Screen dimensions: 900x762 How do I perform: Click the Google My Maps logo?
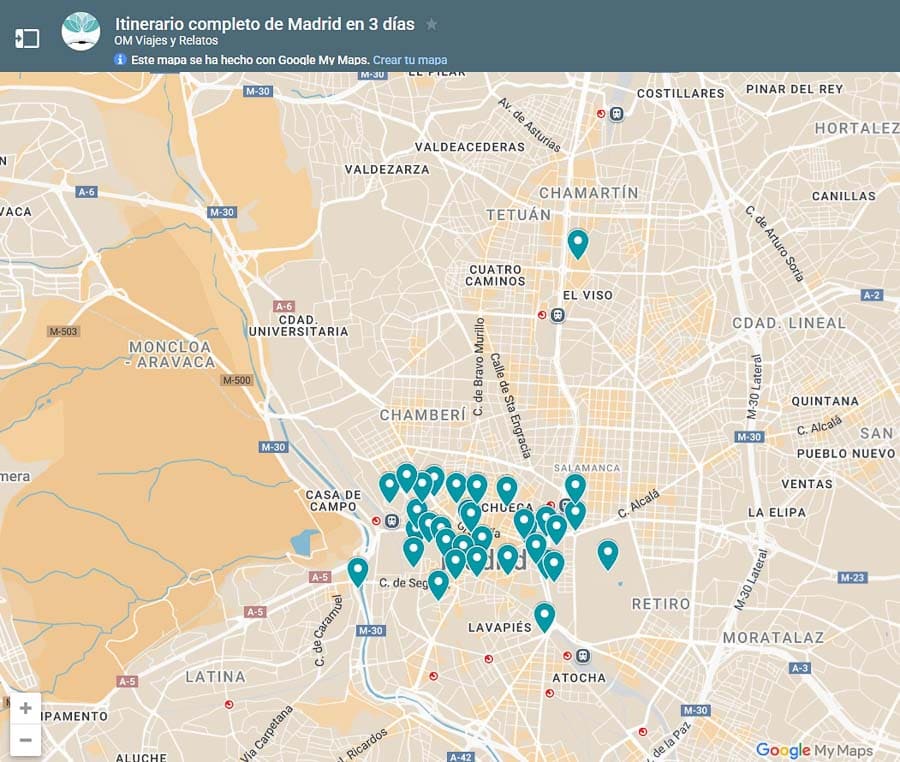[x=814, y=750]
